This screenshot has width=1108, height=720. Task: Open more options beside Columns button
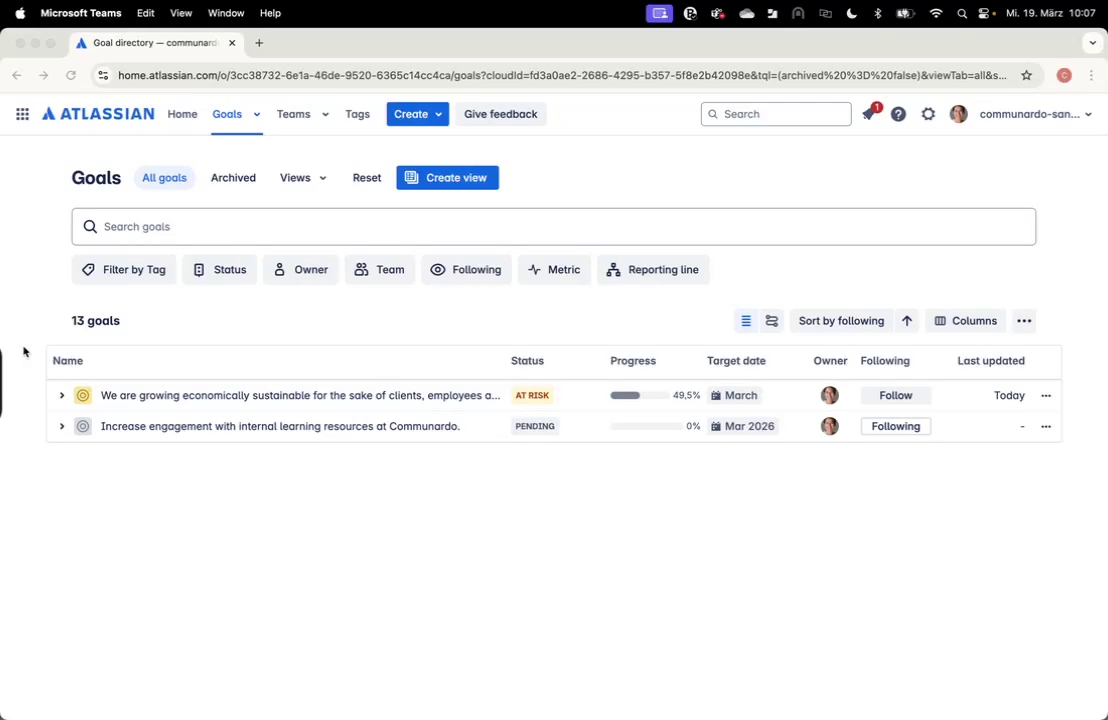pyautogui.click(x=1024, y=321)
